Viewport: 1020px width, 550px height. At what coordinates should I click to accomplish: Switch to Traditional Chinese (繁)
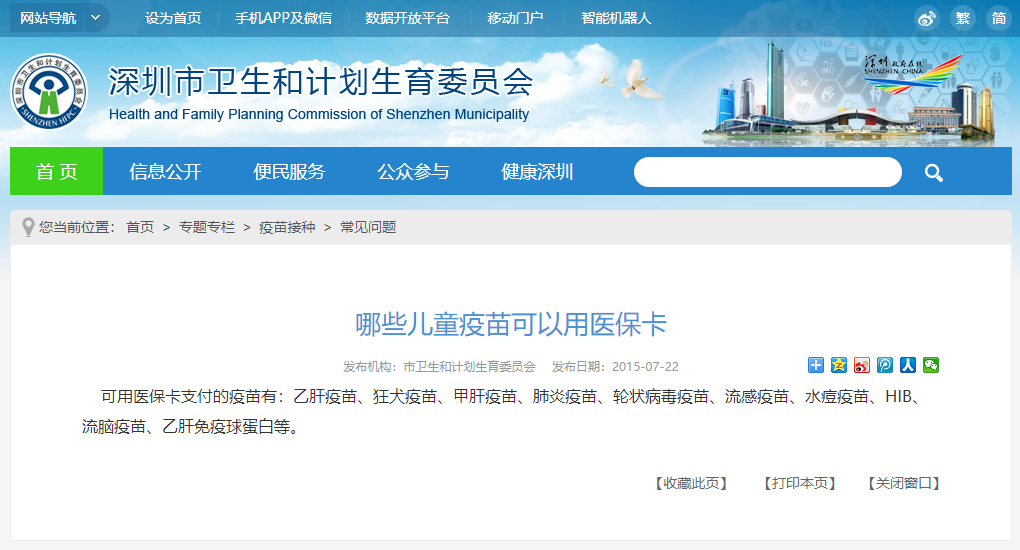pyautogui.click(x=962, y=18)
